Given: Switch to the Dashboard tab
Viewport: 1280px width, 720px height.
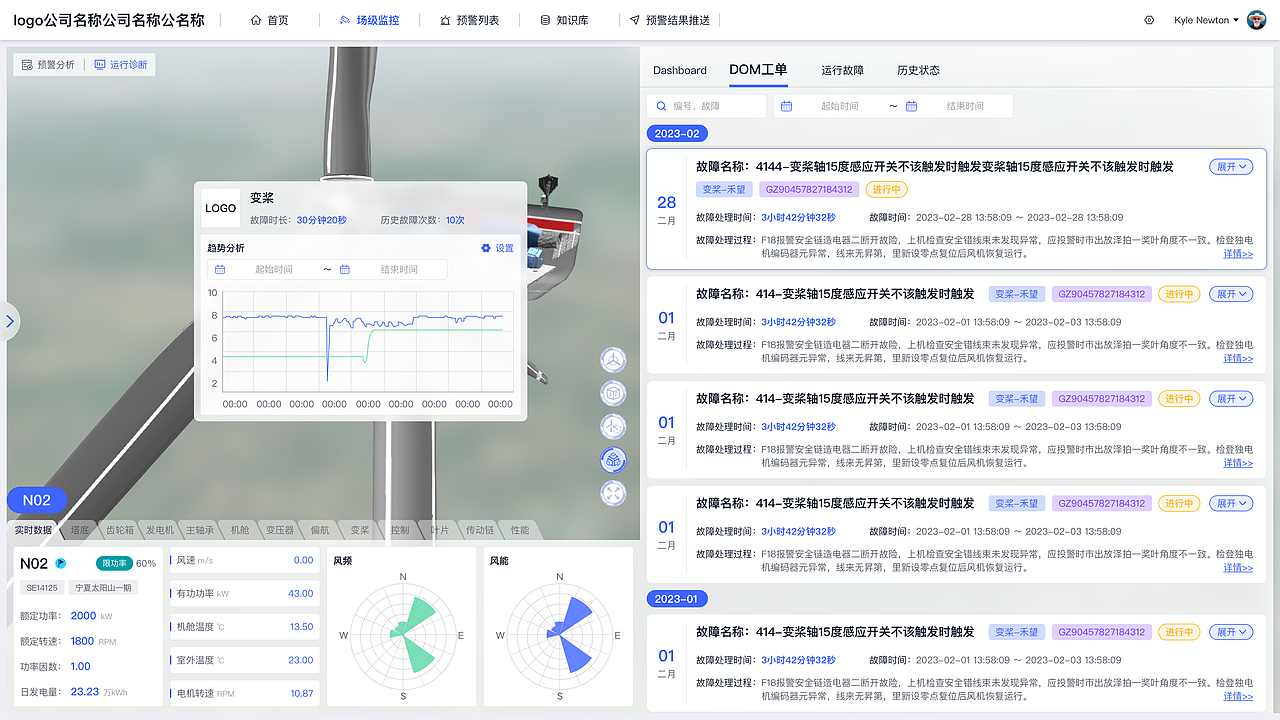Looking at the screenshot, I should pyautogui.click(x=680, y=70).
